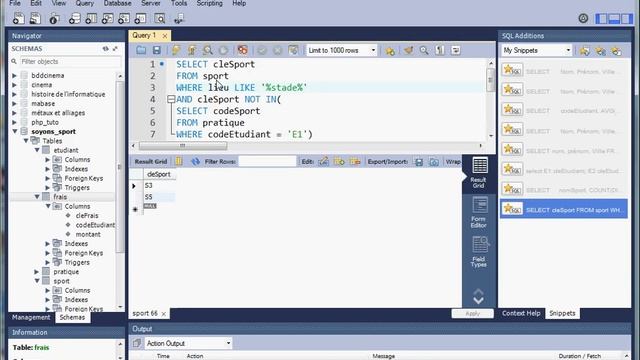Switch to the Management tab
This screenshot has height=360, width=640.
point(31,317)
